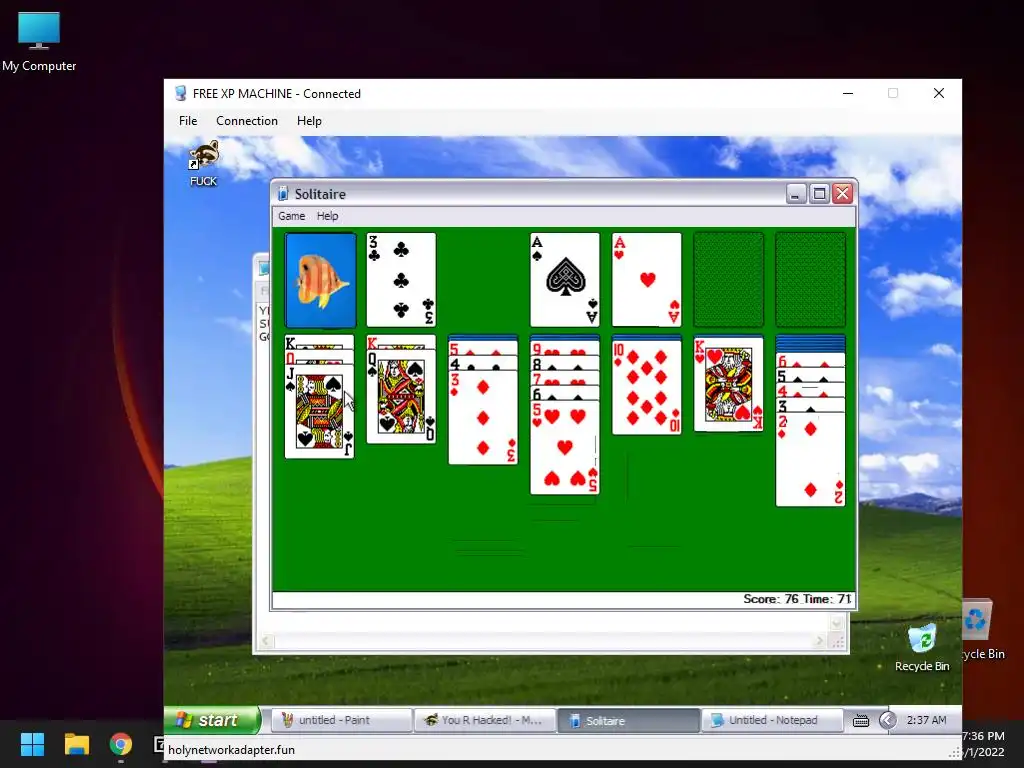Minimize the FREE XP MACHINE window
The image size is (1024, 768).
click(x=848, y=93)
